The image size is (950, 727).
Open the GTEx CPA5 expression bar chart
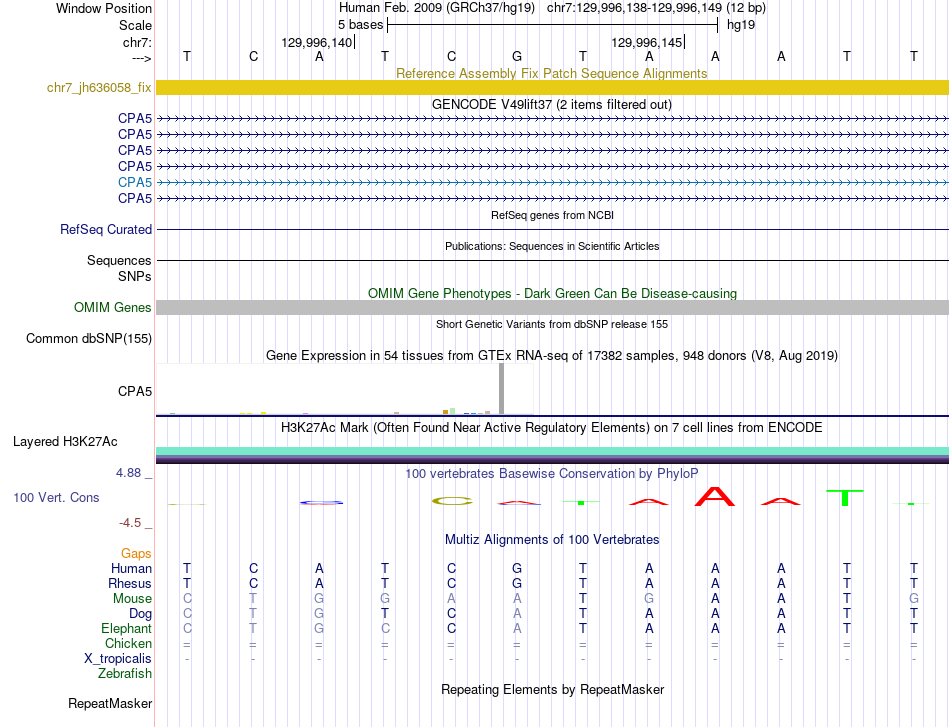[x=344, y=390]
